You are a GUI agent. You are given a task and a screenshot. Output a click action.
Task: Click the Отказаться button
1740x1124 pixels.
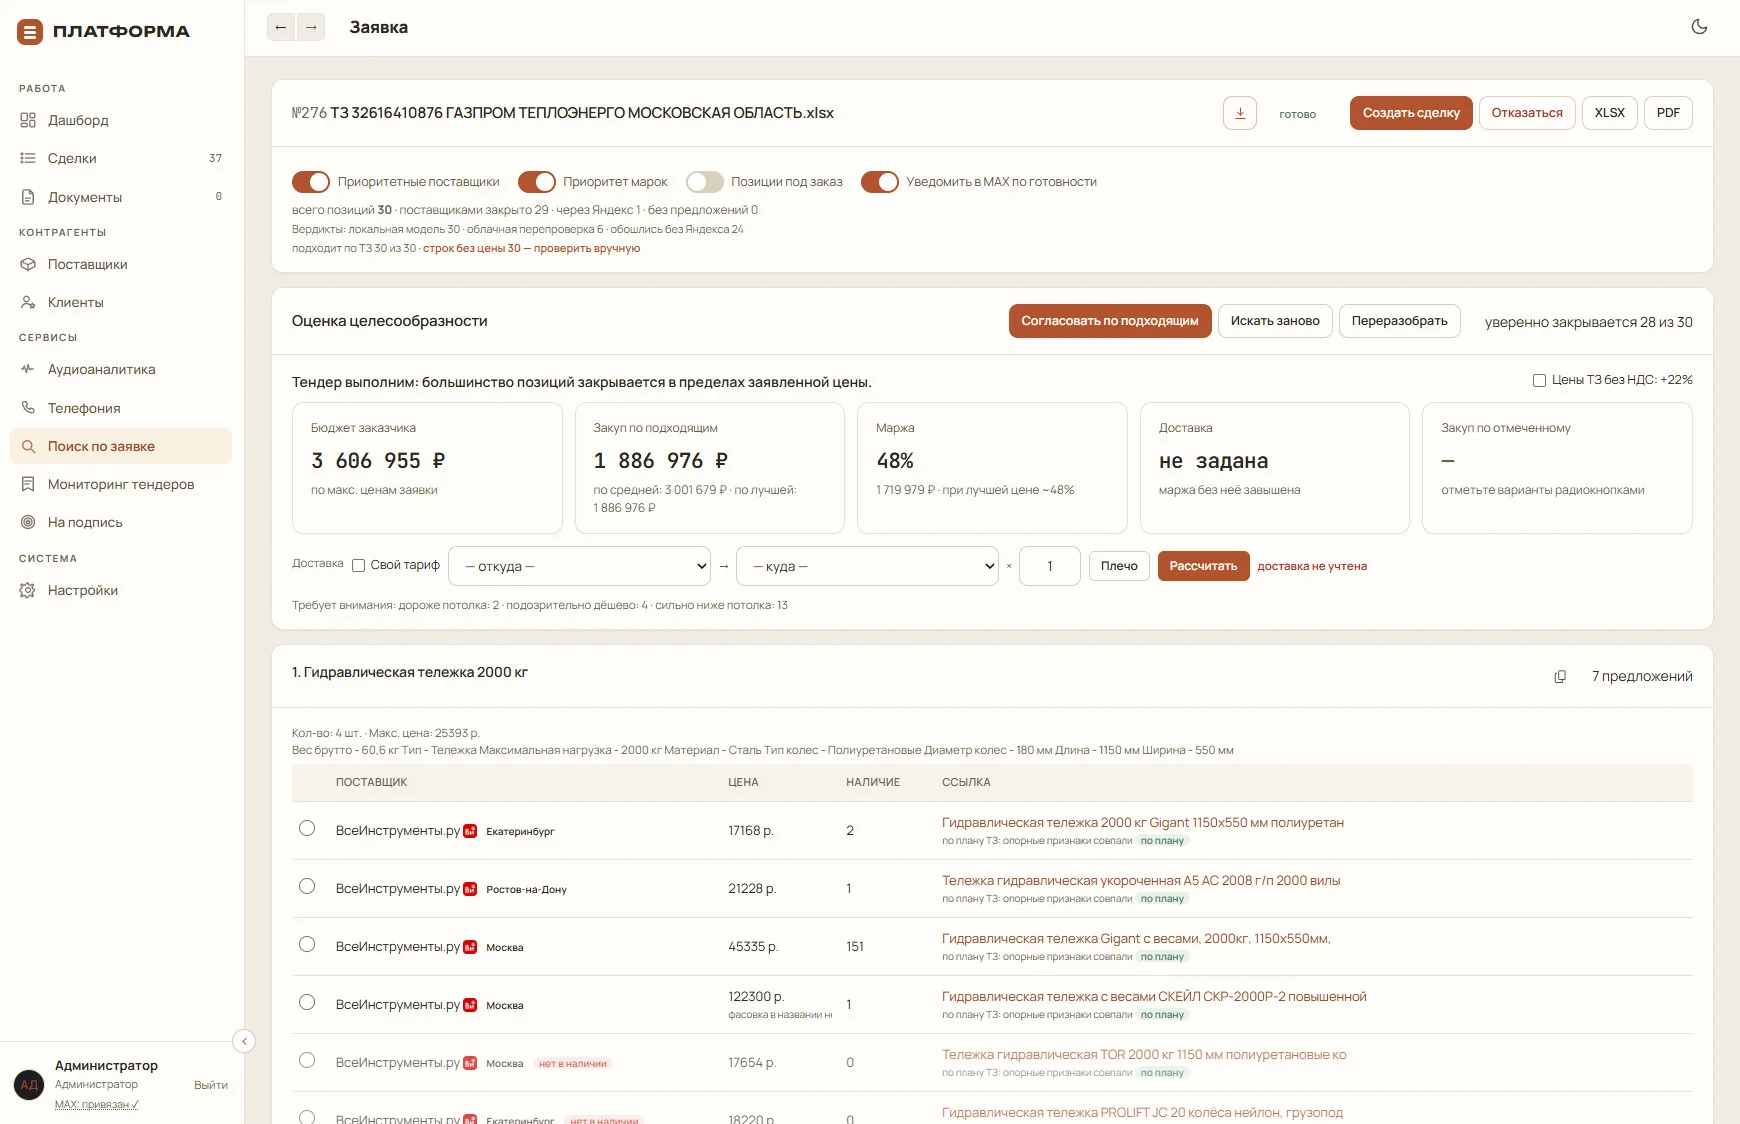[x=1527, y=113]
